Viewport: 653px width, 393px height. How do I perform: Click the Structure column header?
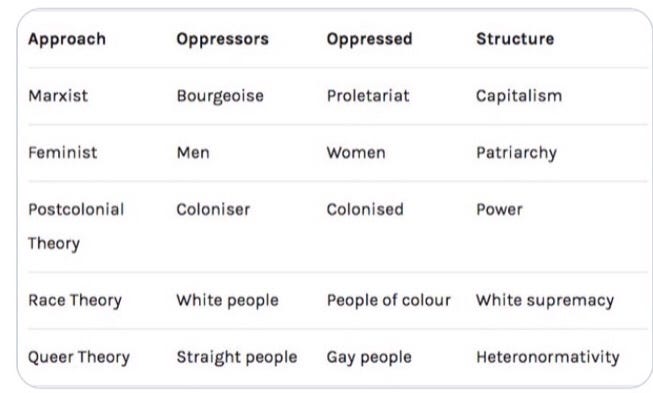[515, 39]
